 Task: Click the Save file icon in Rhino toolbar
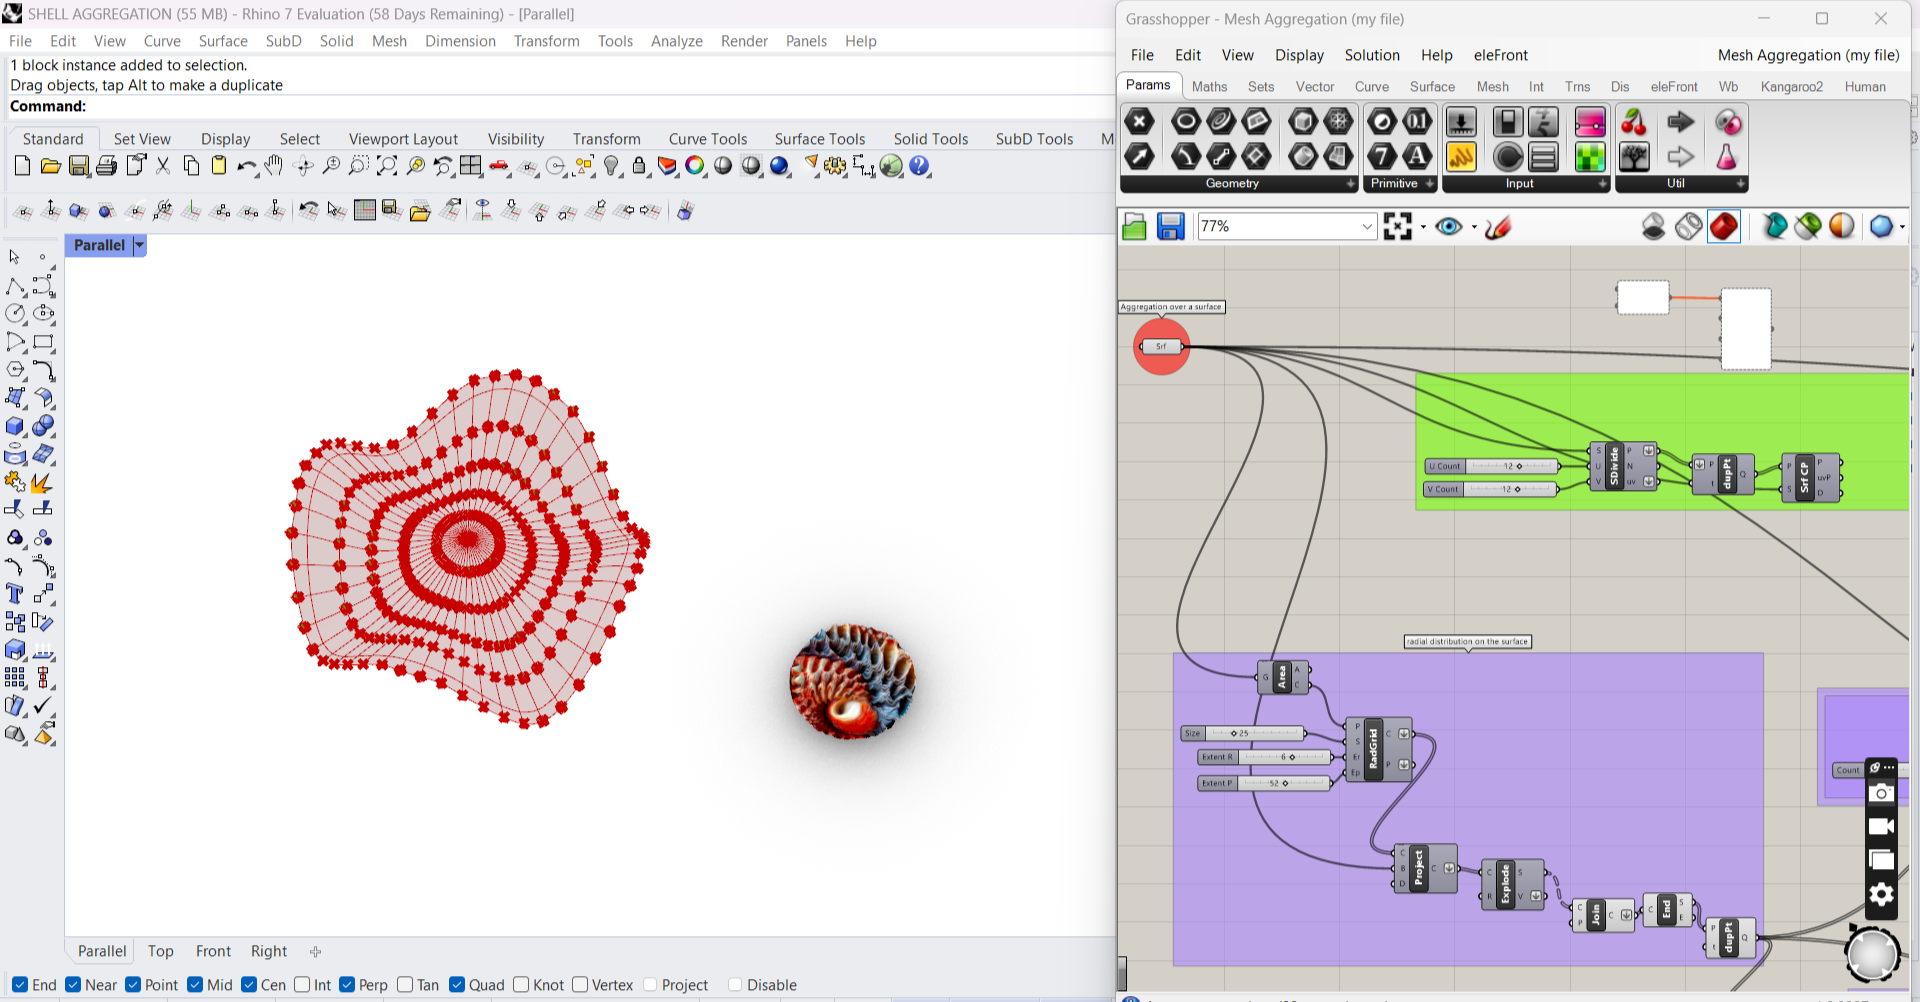pos(79,166)
